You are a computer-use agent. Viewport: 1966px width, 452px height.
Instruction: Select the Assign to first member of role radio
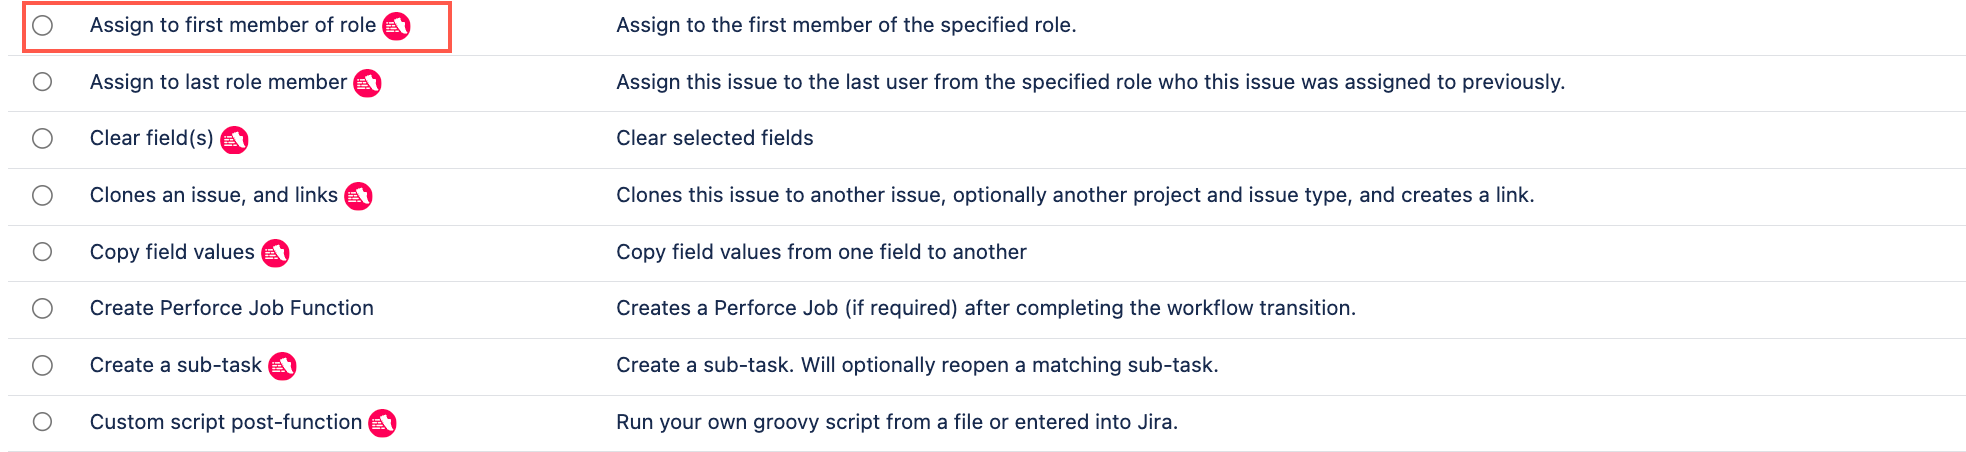click(42, 25)
